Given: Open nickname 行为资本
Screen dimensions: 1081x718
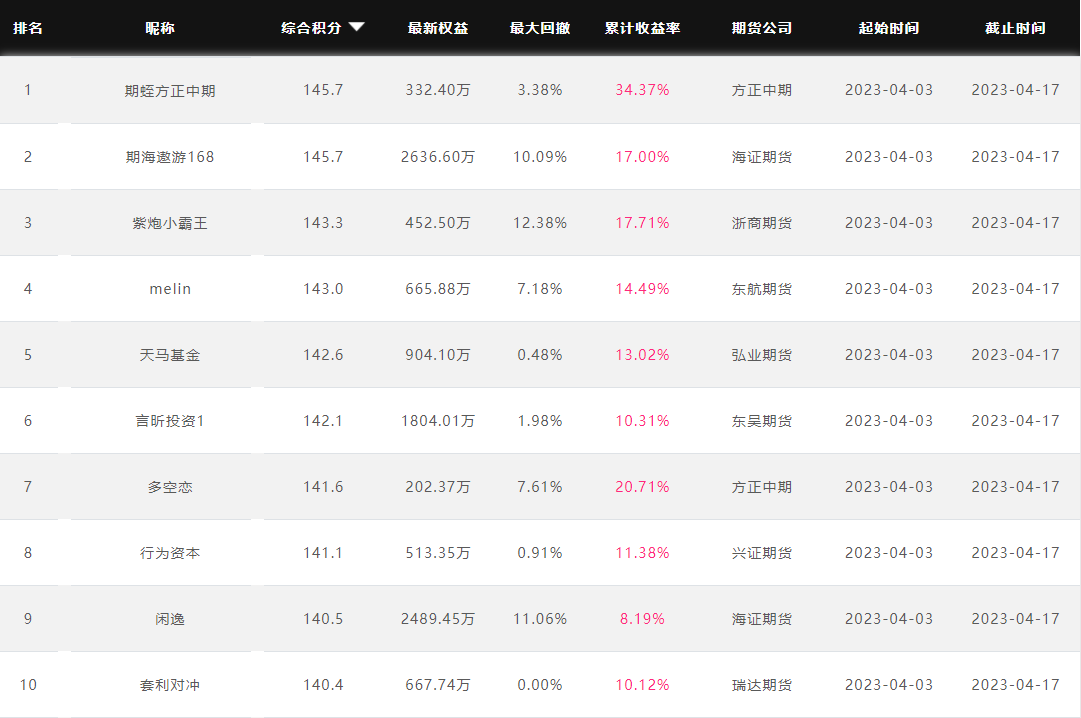Looking at the screenshot, I should 170,553.
